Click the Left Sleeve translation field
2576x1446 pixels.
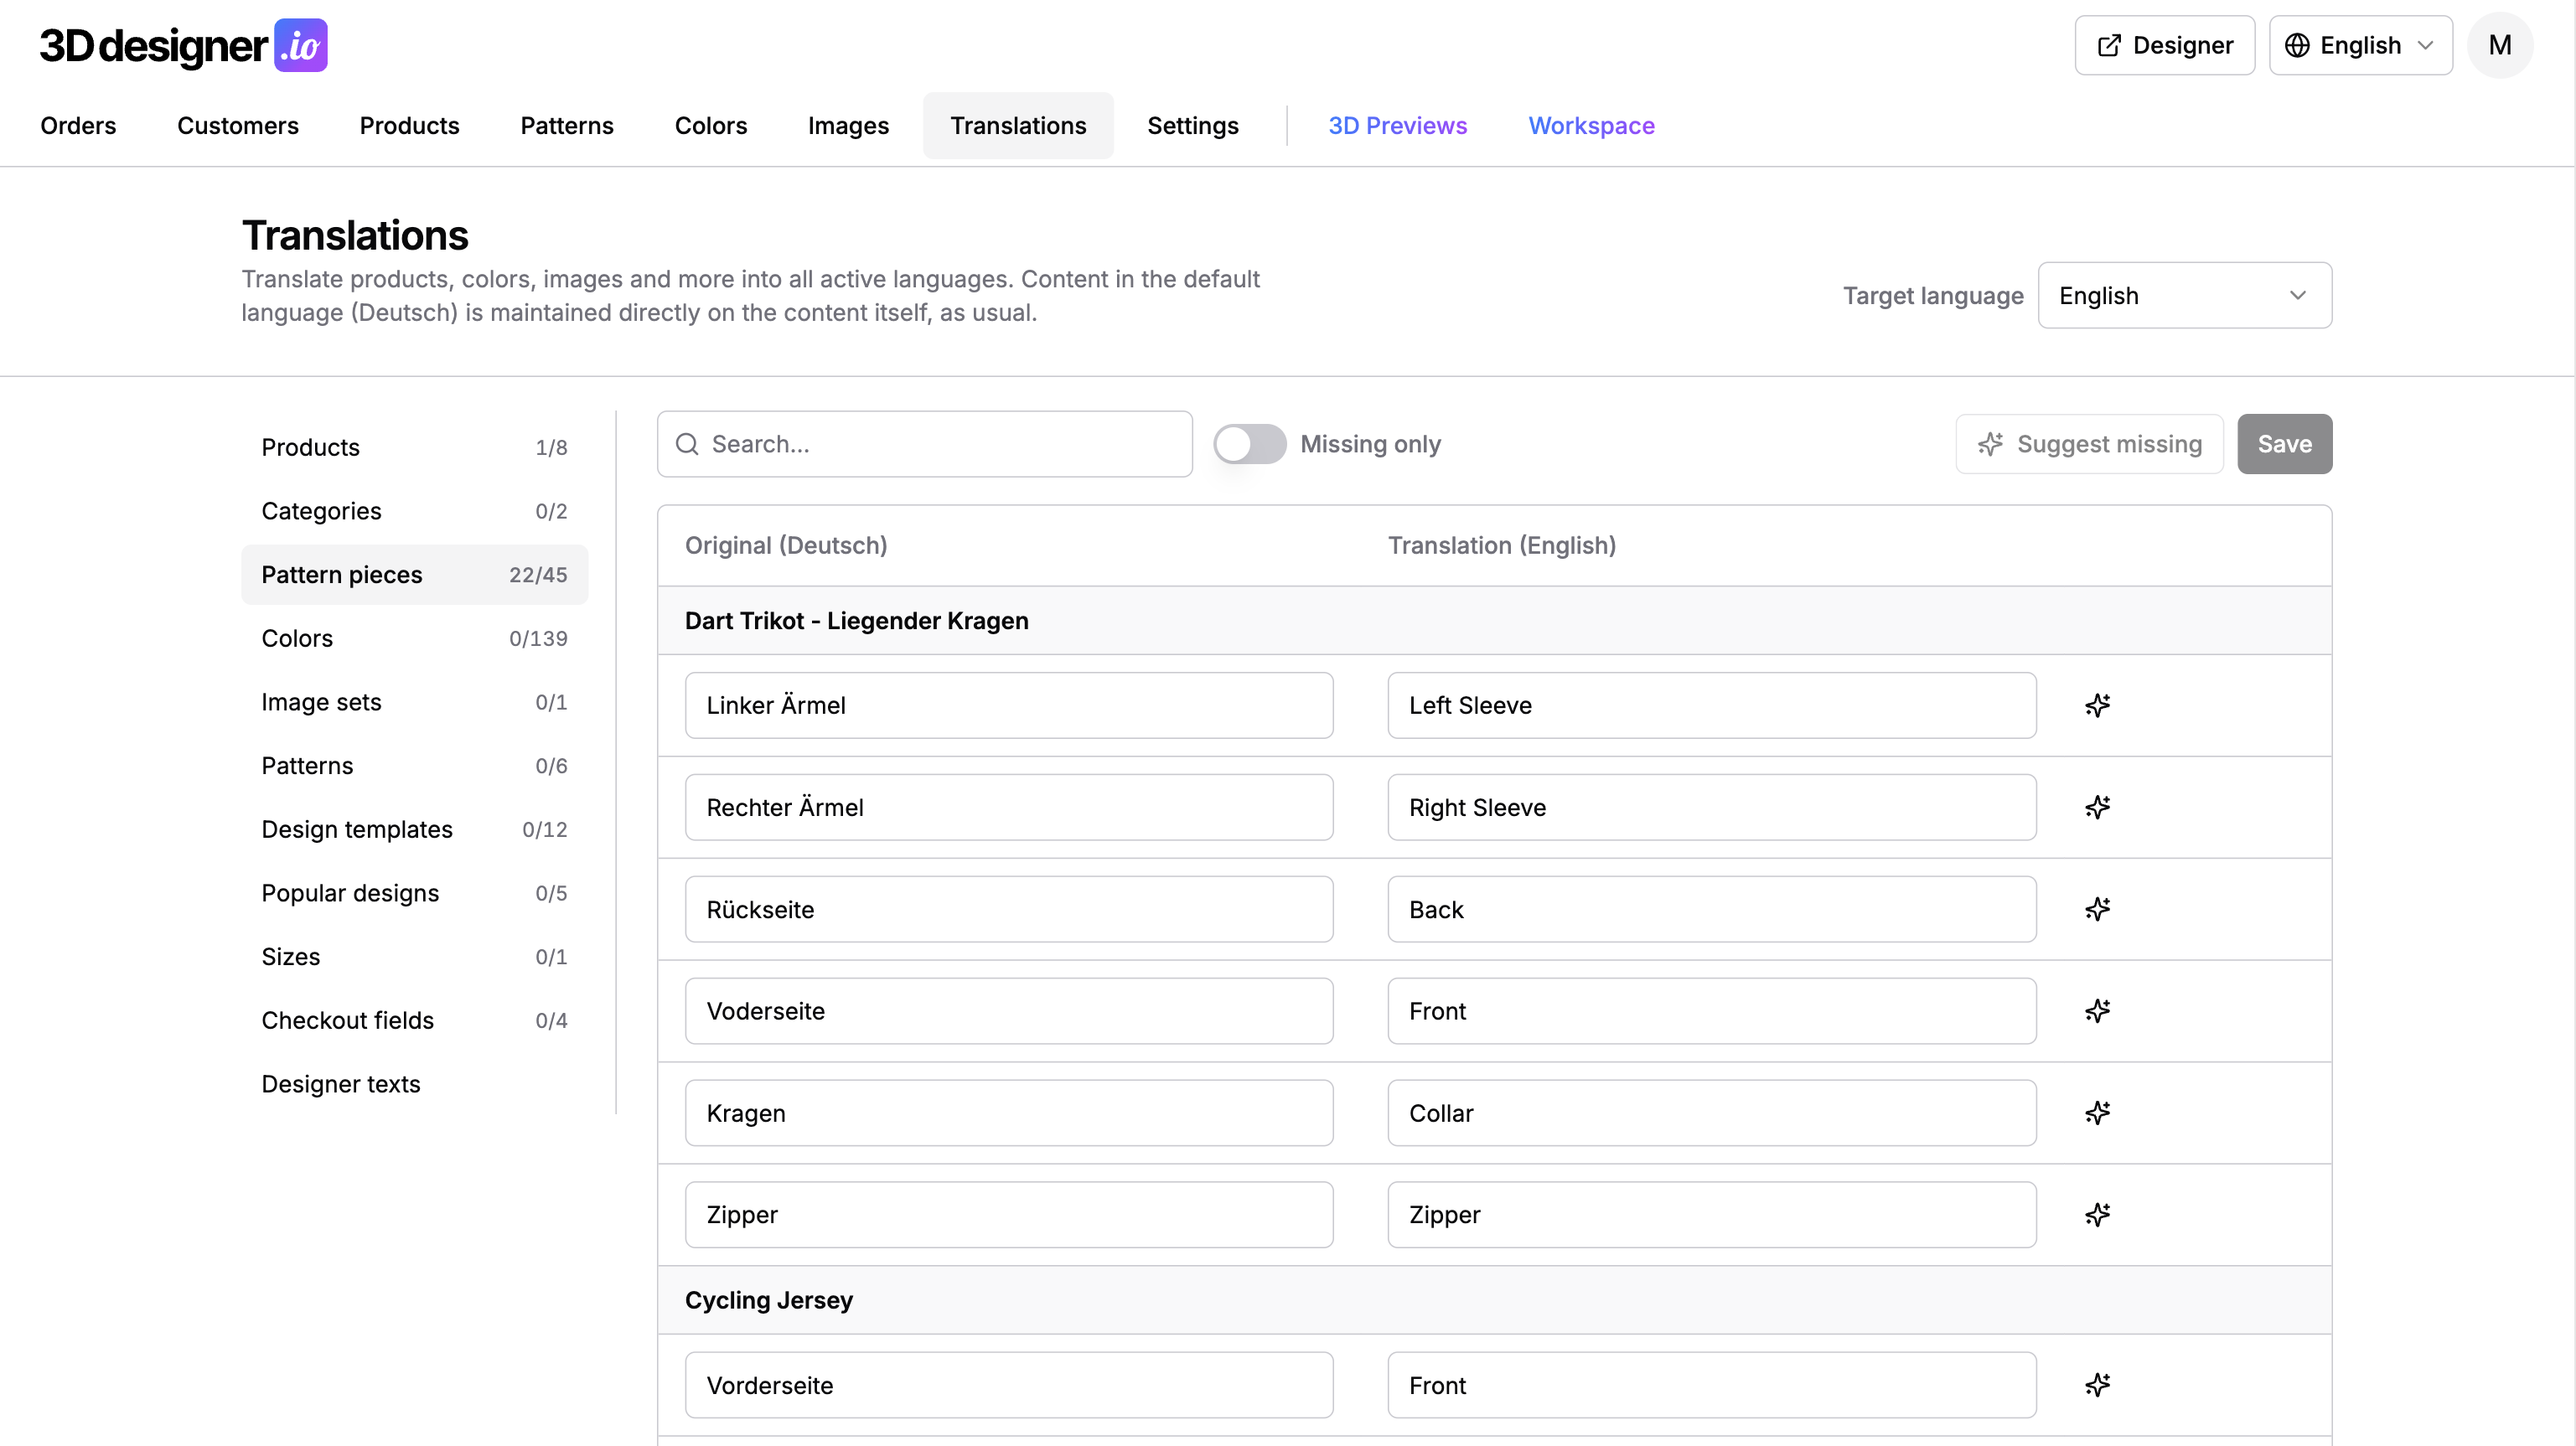(1711, 705)
